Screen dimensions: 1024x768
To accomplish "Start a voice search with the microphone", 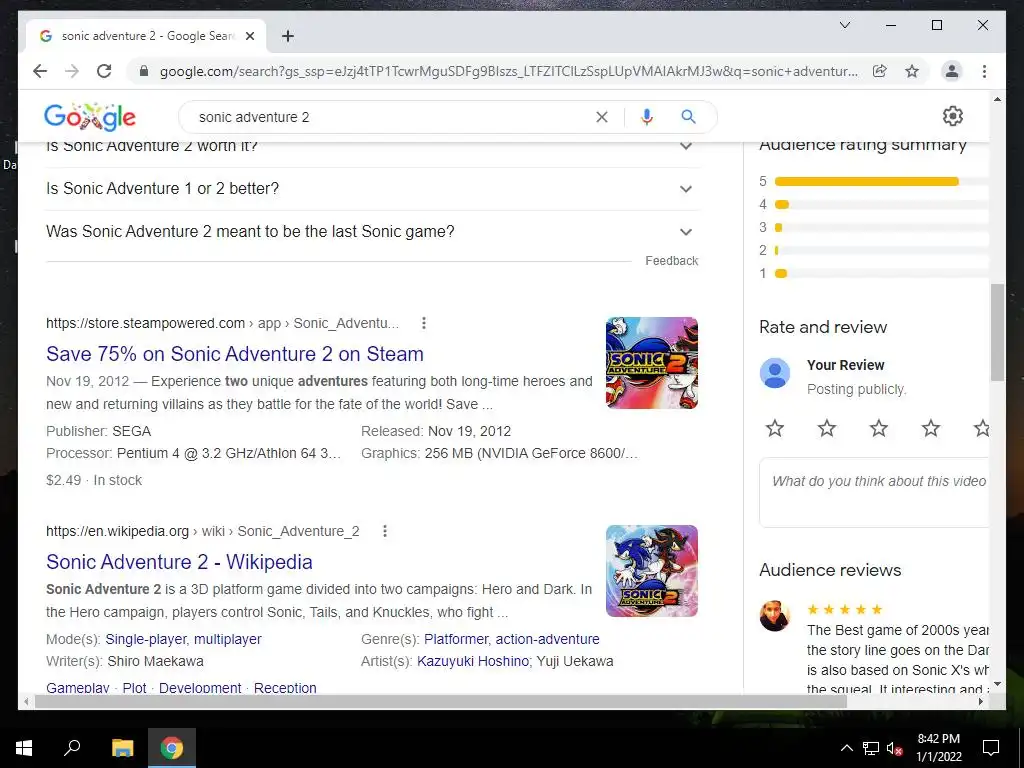I will point(647,117).
